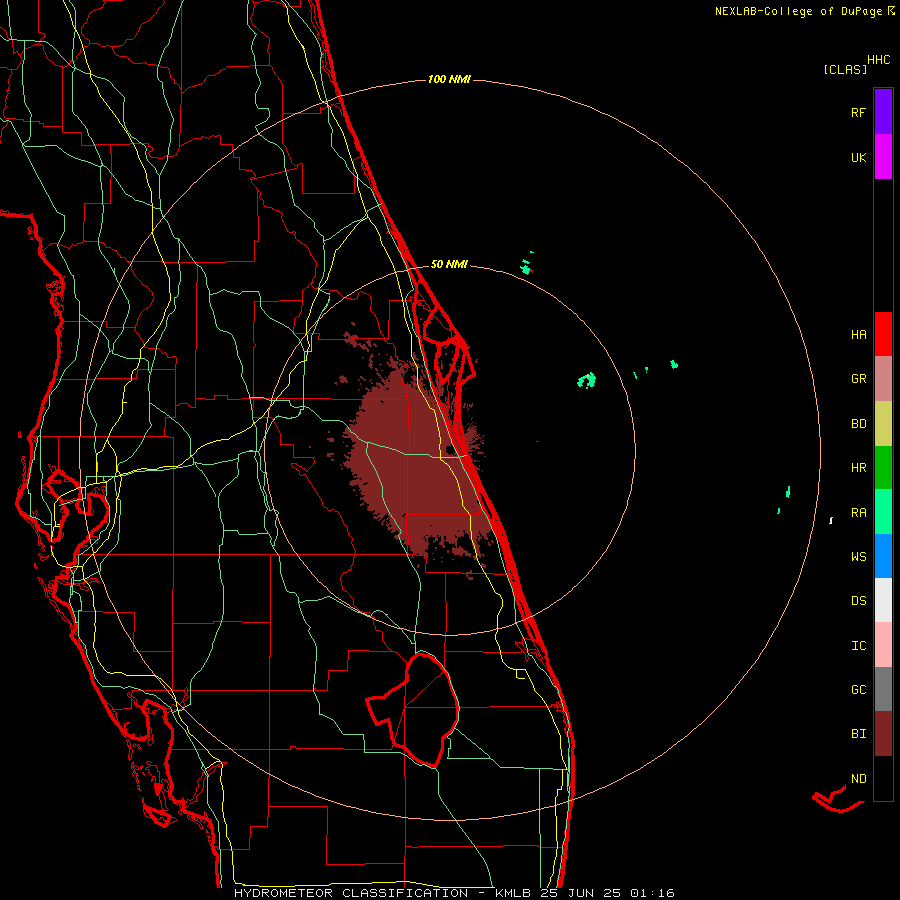This screenshot has width=900, height=900.
Task: Click the HYDROMETEOR CLASSIFICATION caption text
Action: (351, 893)
